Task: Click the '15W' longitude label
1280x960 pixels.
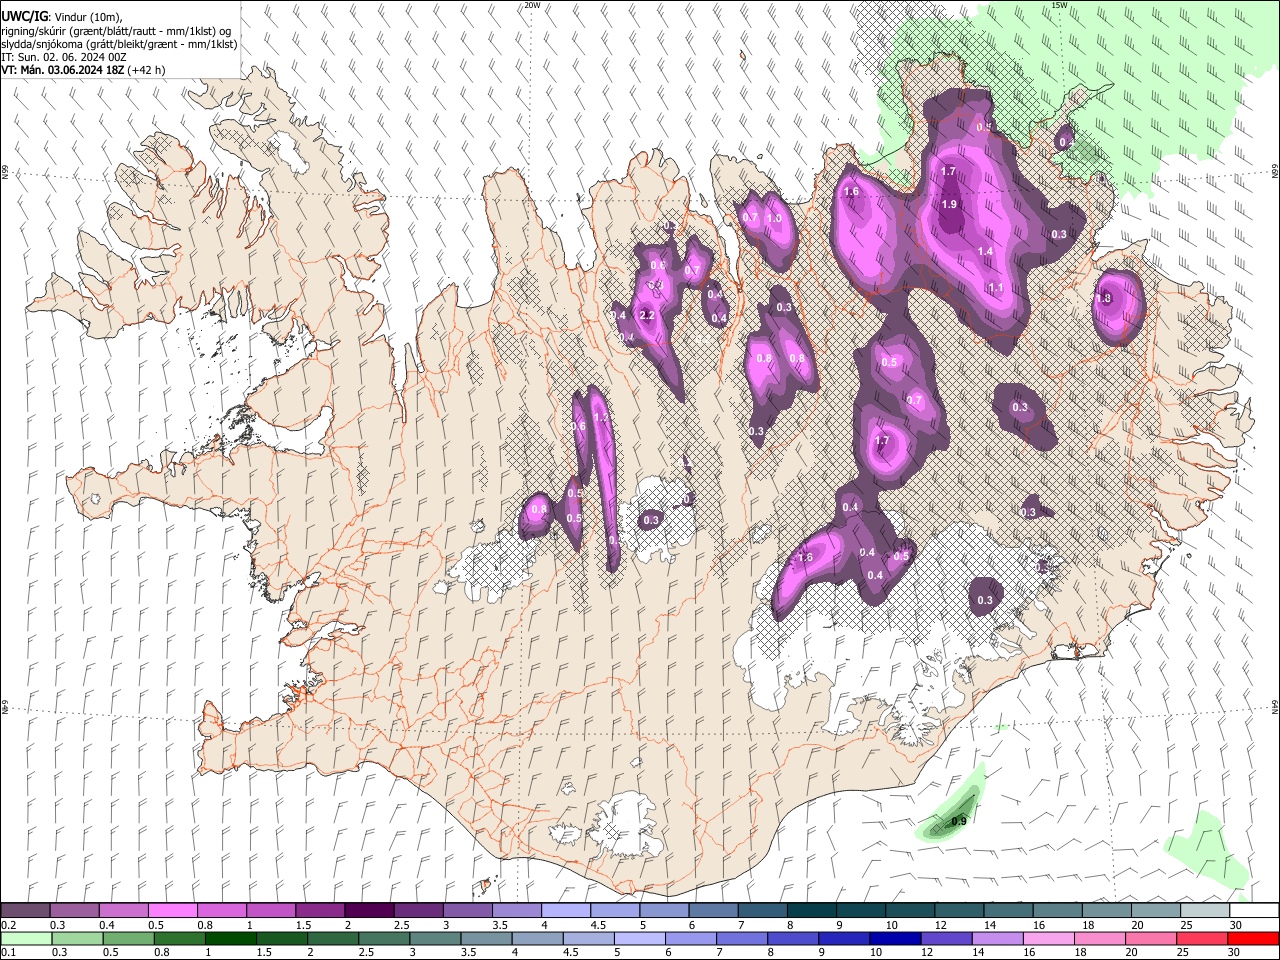Action: point(1059,5)
